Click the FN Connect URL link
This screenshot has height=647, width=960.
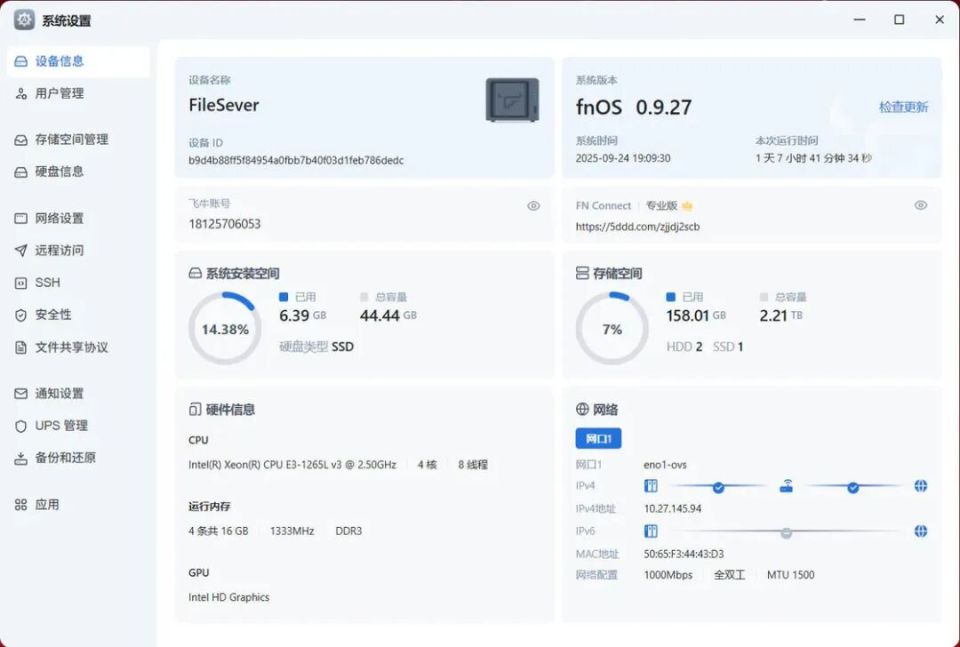click(637, 227)
